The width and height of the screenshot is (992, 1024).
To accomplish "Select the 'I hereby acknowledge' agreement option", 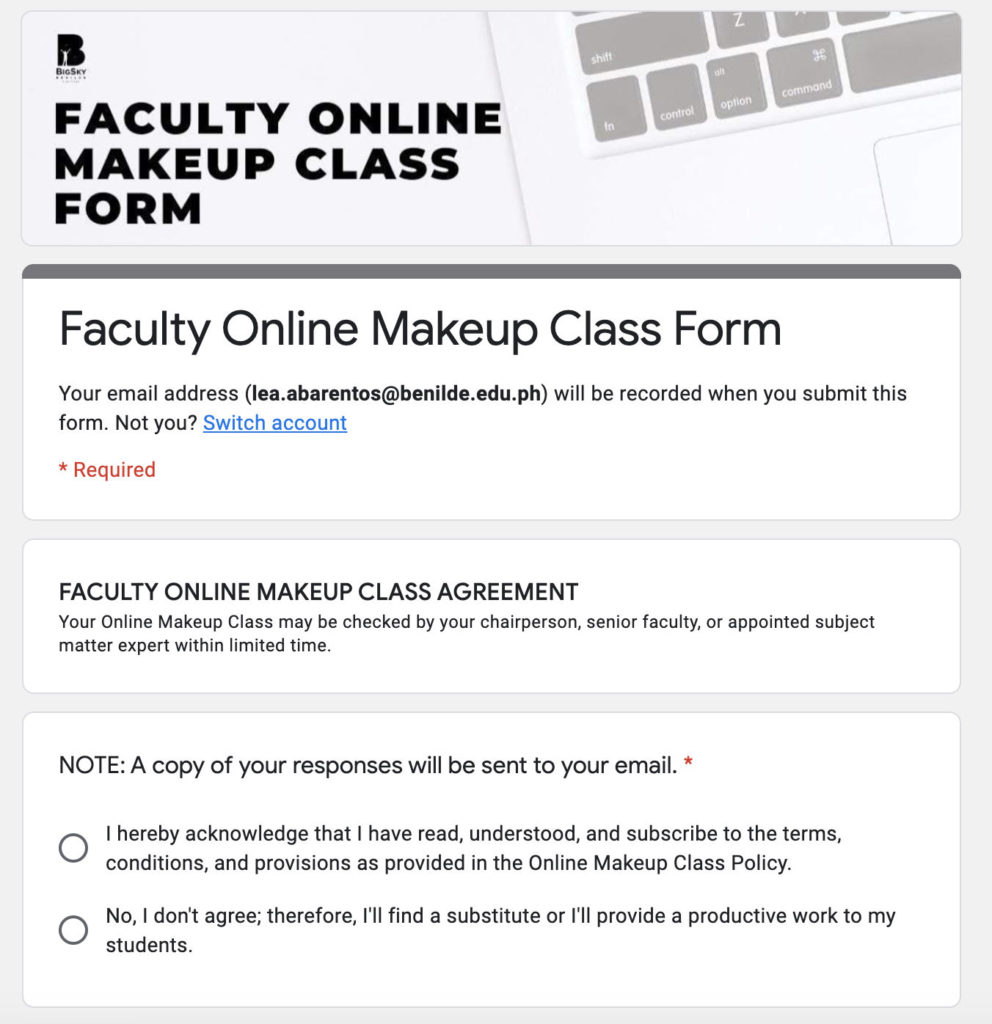I will pos(72,847).
